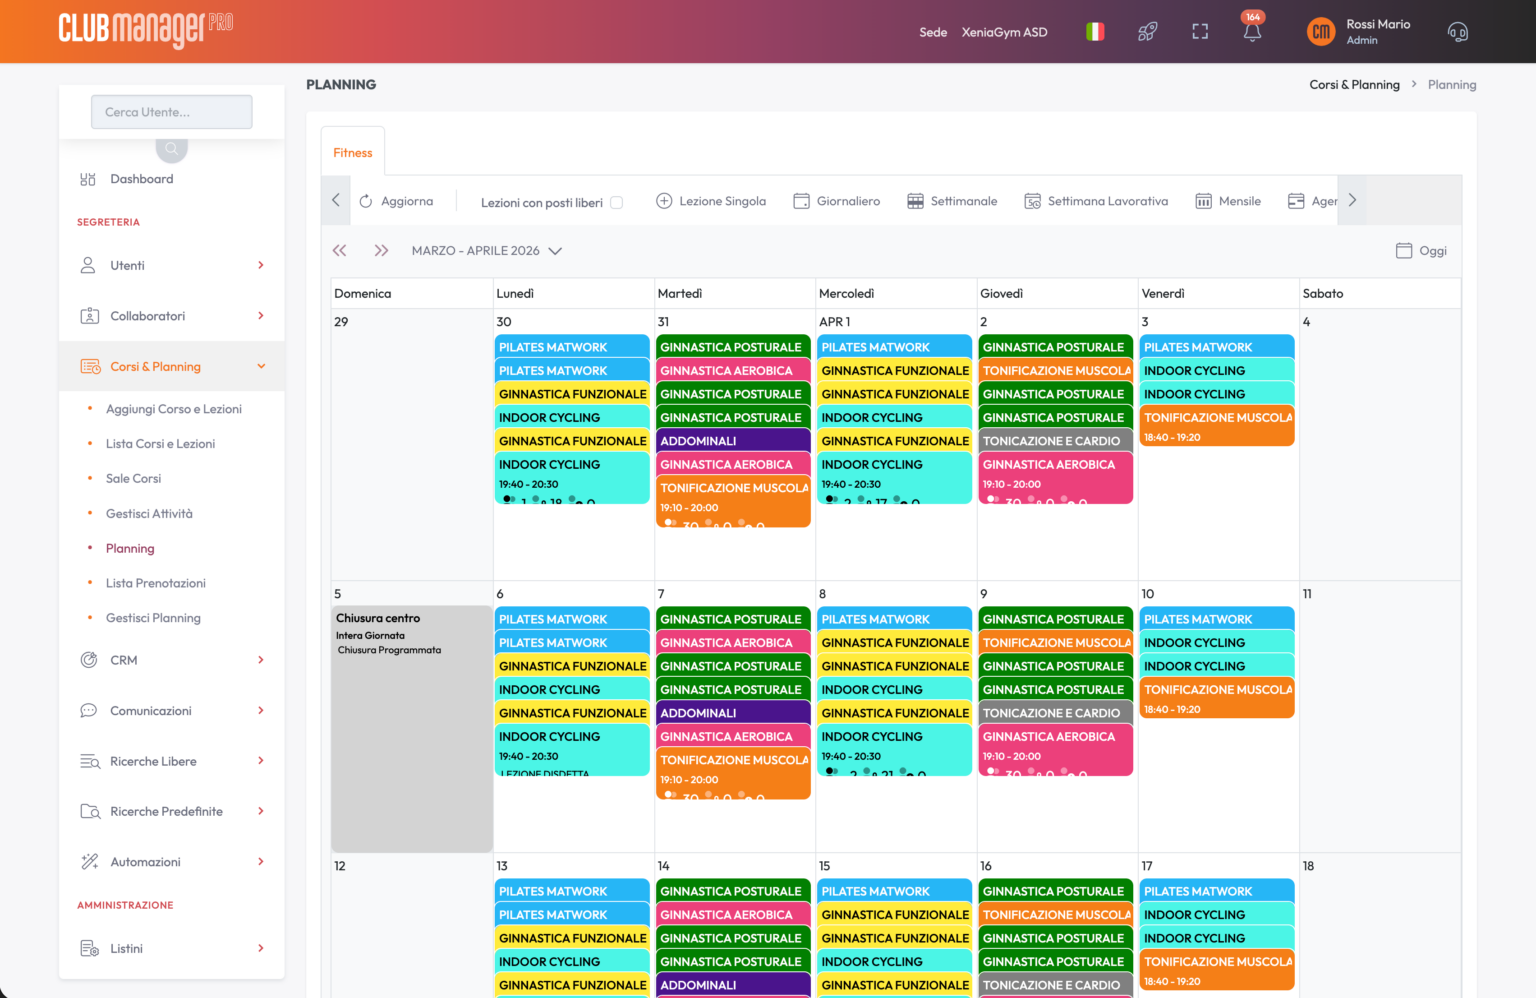The height and width of the screenshot is (998, 1536).
Task: Open GINNASTICA AEROBICA 19:10 on Thursday 9
Action: 1055,748
